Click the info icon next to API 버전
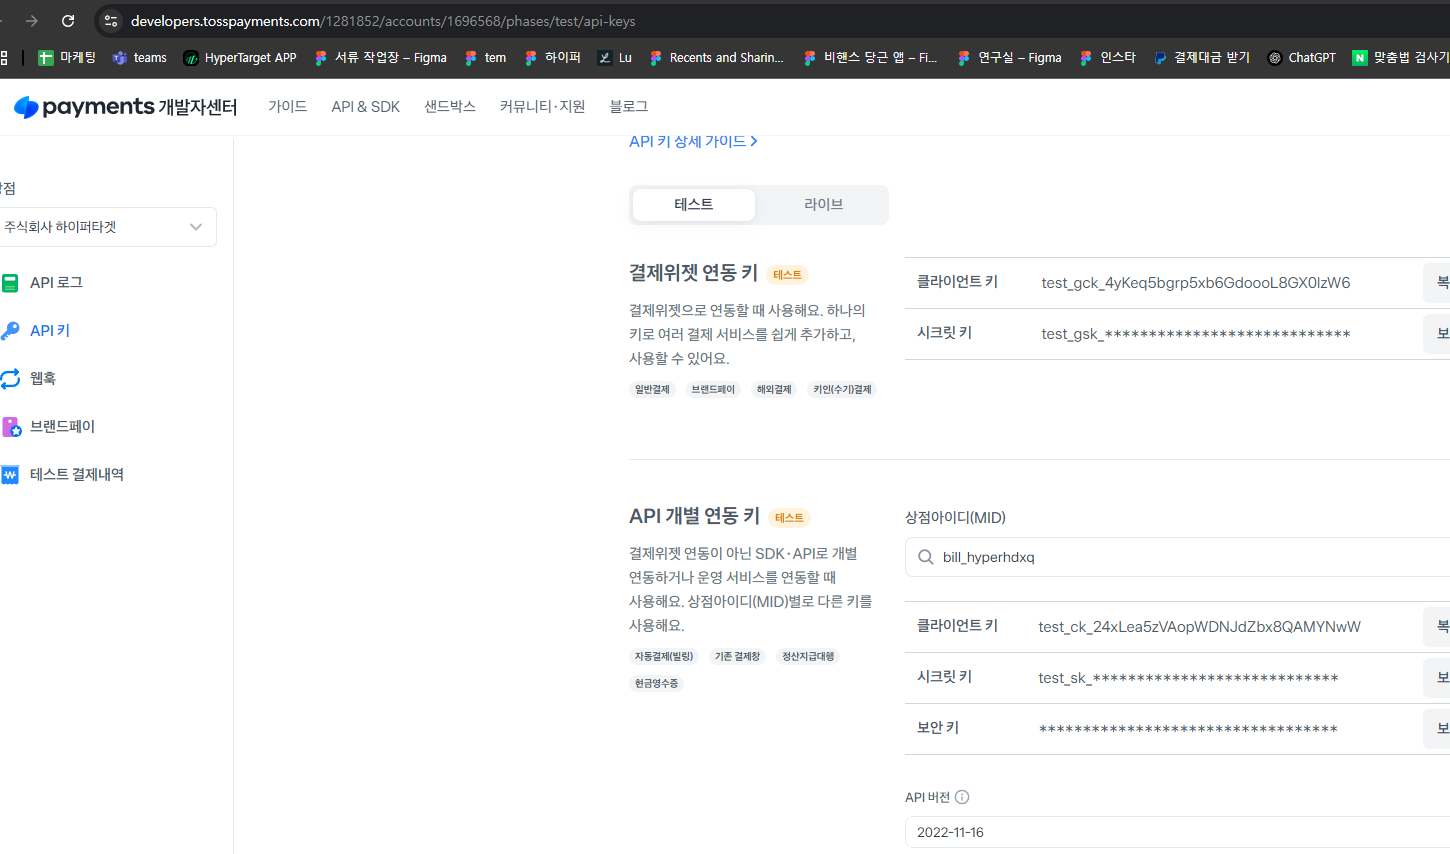 tap(962, 797)
